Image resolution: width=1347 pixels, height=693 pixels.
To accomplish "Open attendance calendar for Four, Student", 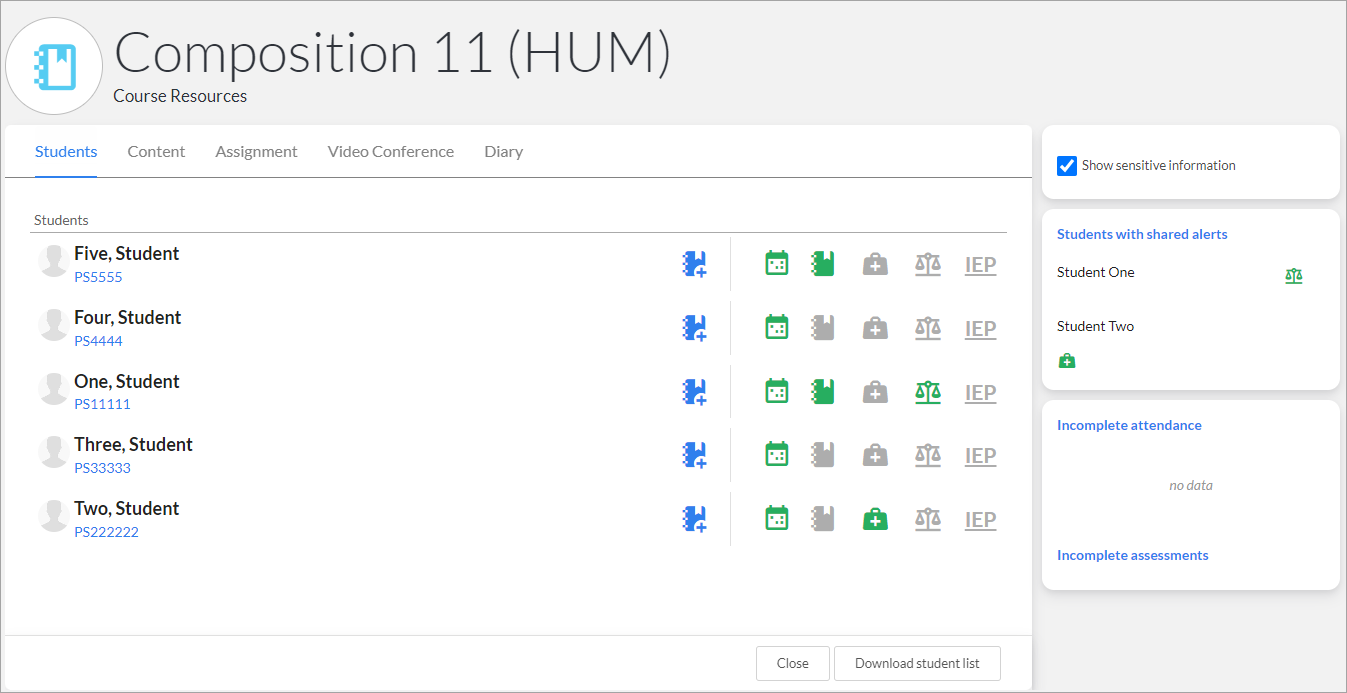I will pyautogui.click(x=776, y=327).
